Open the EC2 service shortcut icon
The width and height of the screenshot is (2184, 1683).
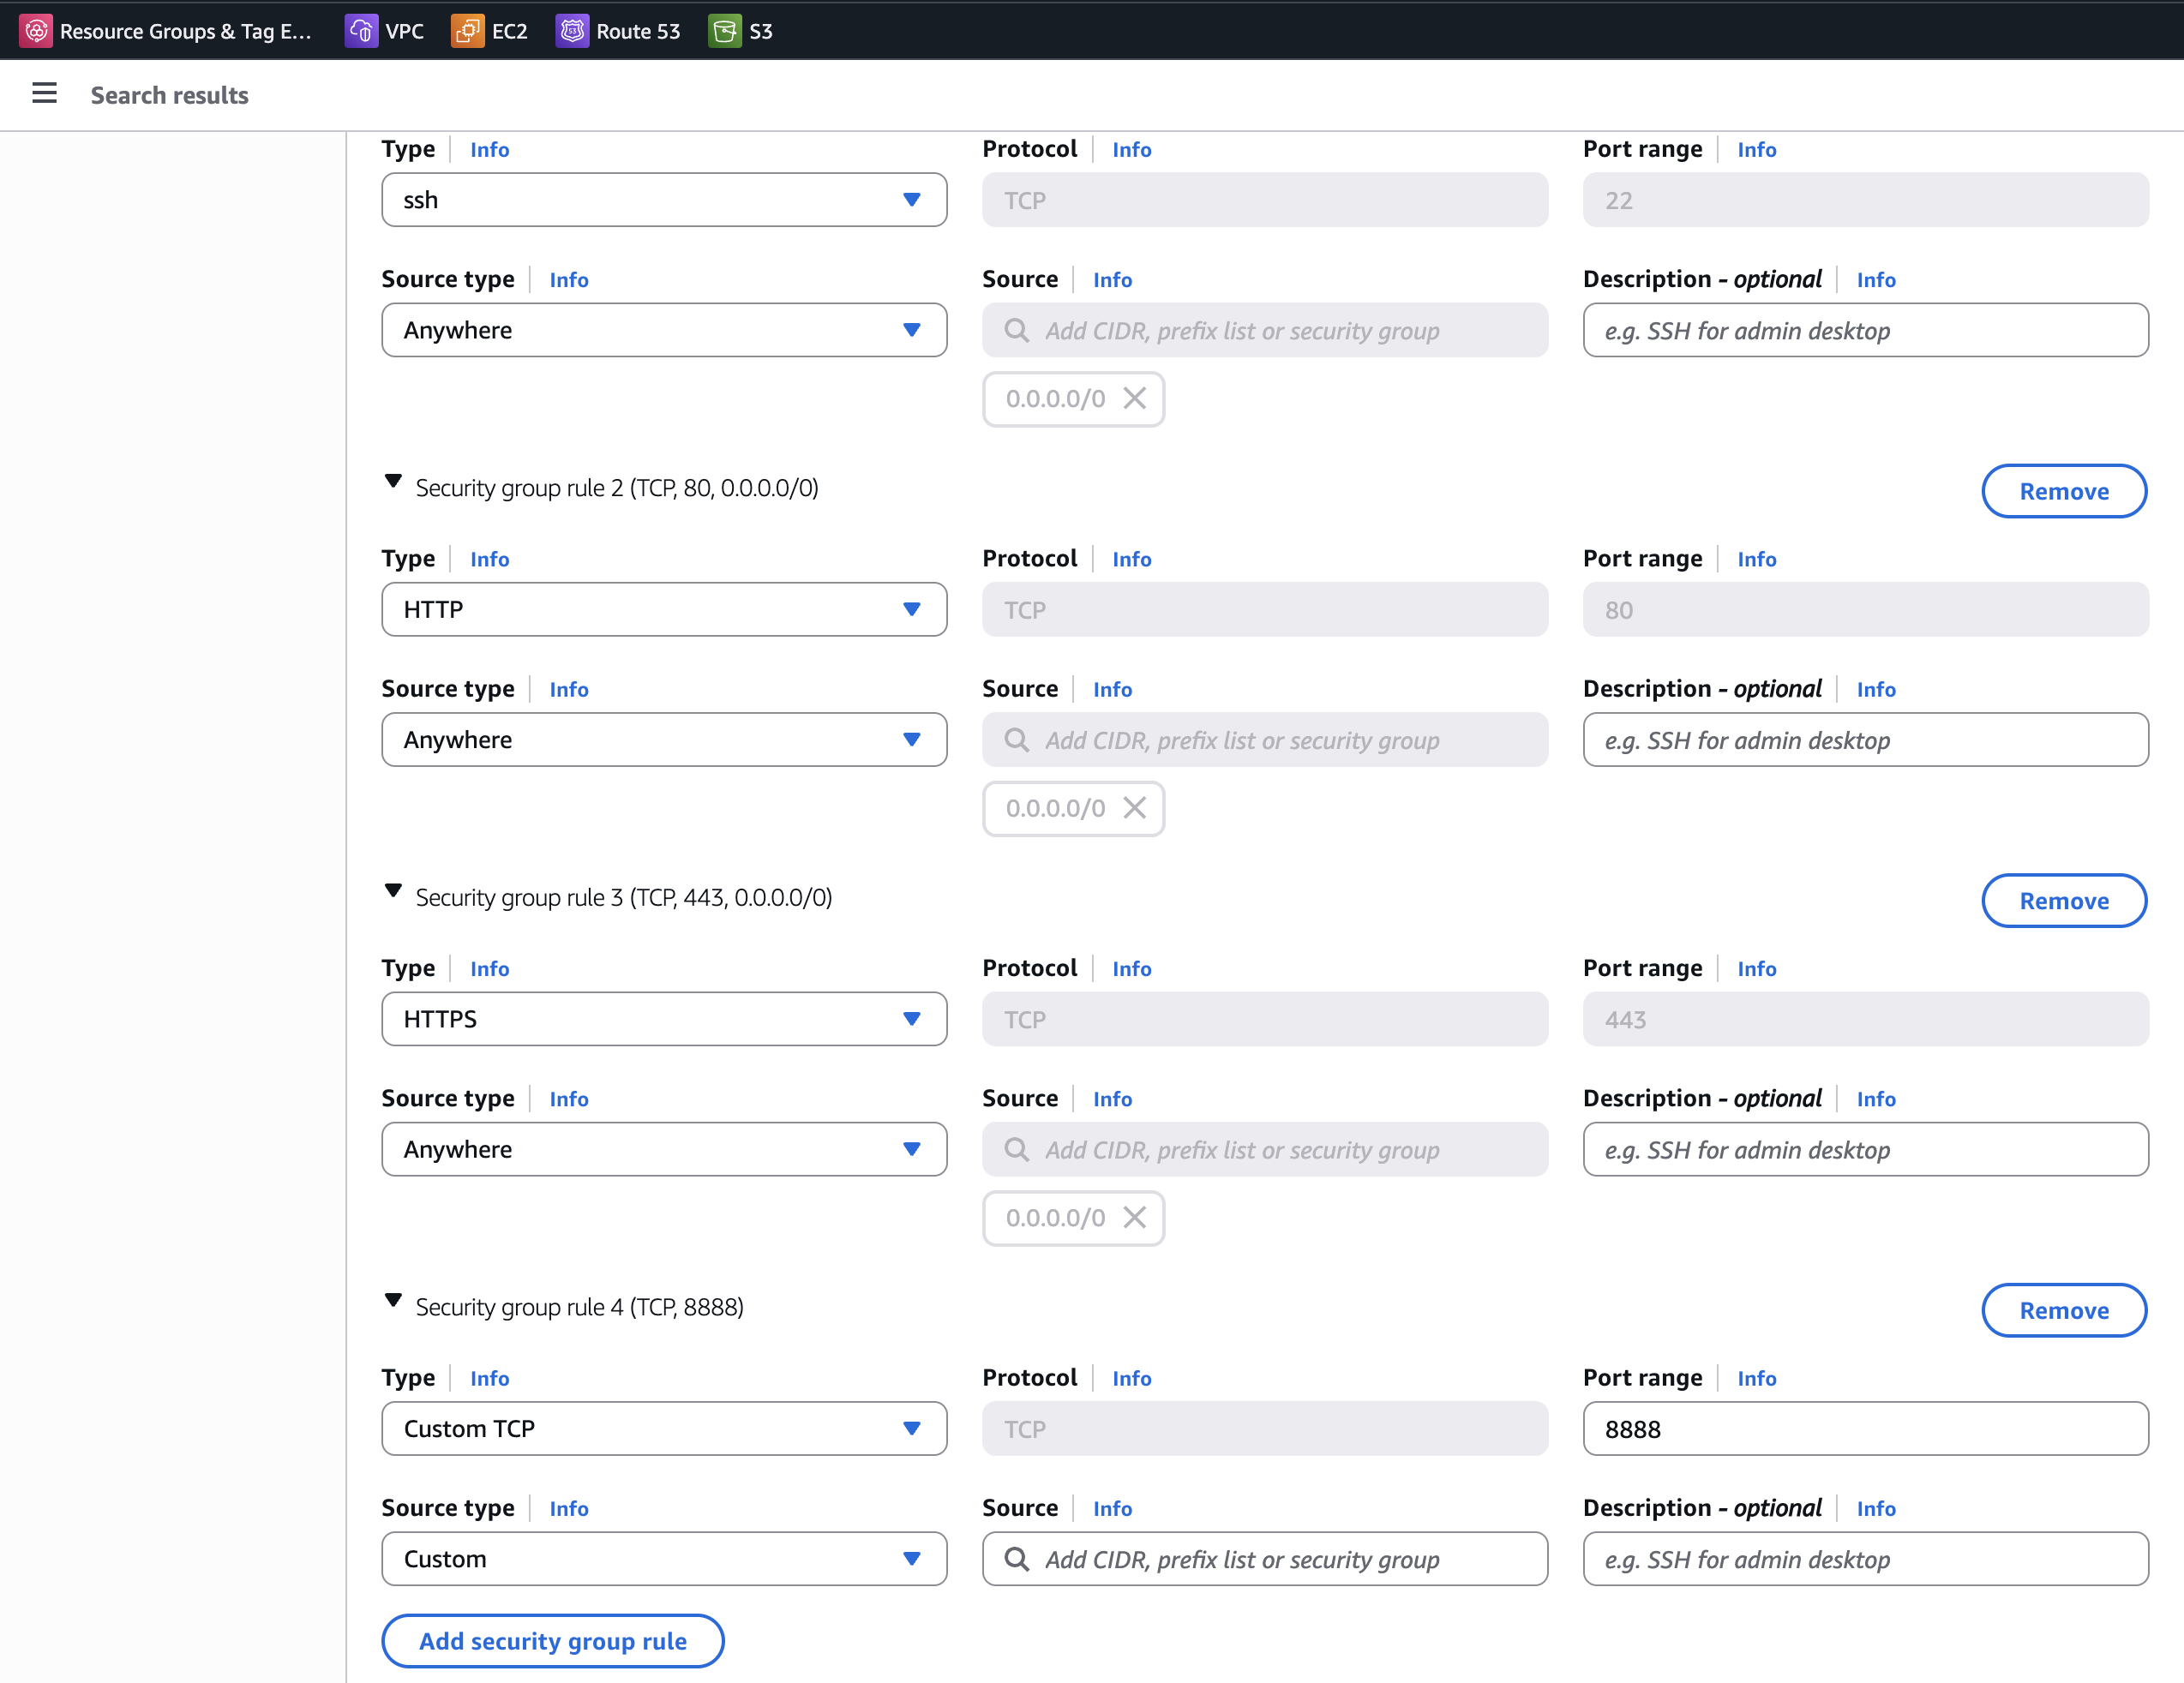tap(467, 31)
